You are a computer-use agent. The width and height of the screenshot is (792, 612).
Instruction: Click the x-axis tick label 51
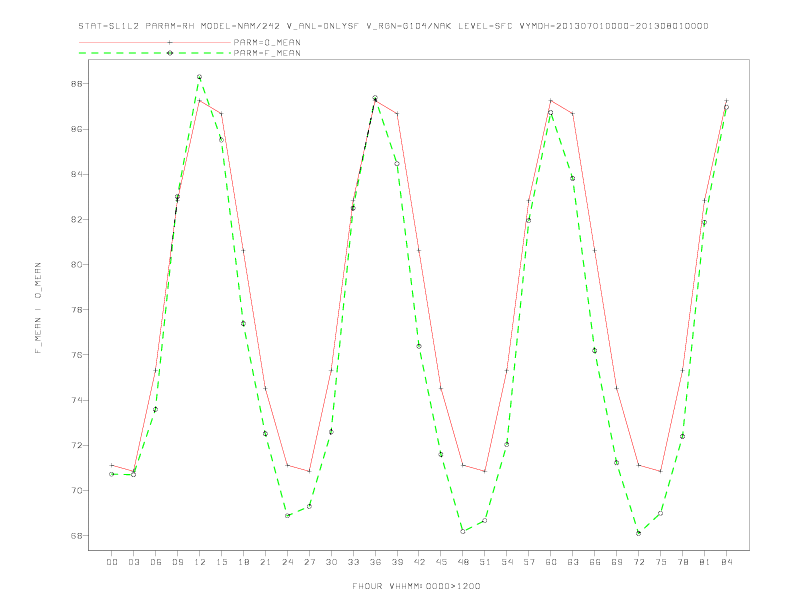485,562
